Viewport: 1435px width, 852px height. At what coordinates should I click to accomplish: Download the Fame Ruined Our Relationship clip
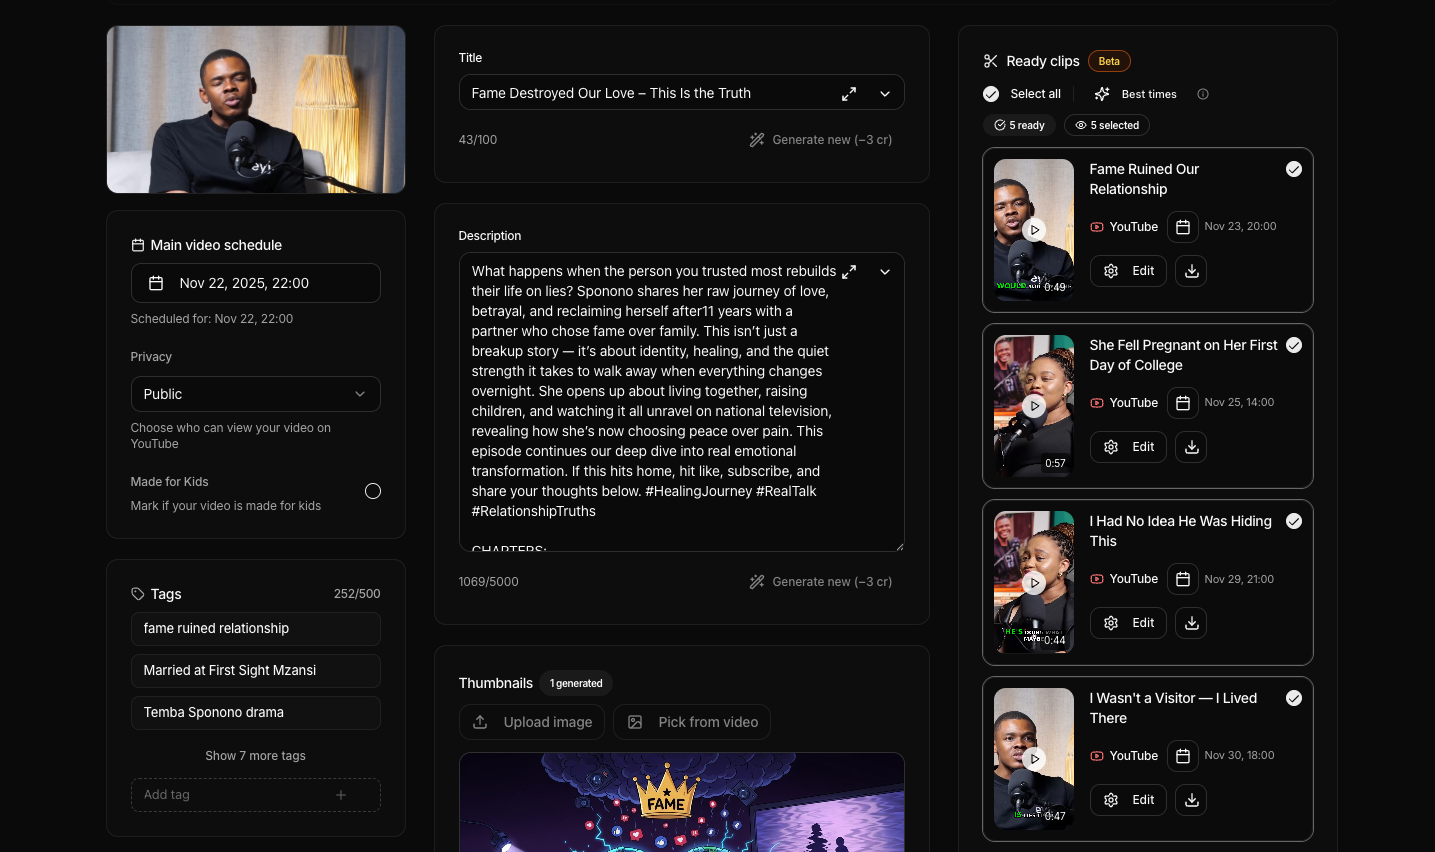(x=1191, y=271)
